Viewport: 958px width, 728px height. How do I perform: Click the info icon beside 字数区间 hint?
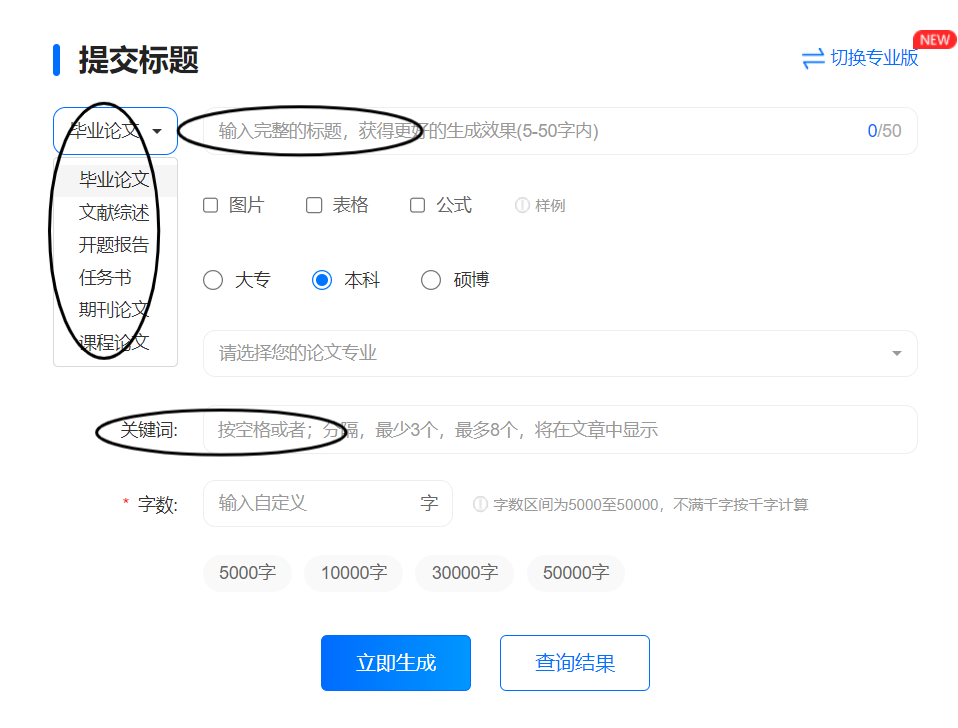pos(480,504)
